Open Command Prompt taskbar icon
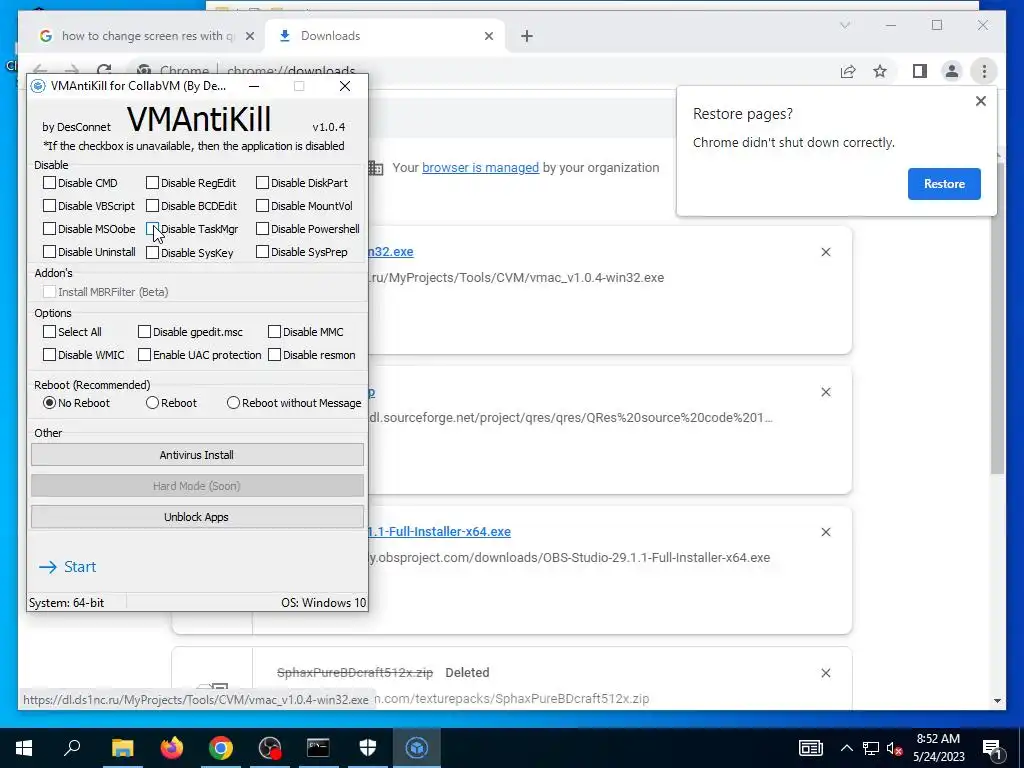This screenshot has height=768, width=1024. [318, 748]
